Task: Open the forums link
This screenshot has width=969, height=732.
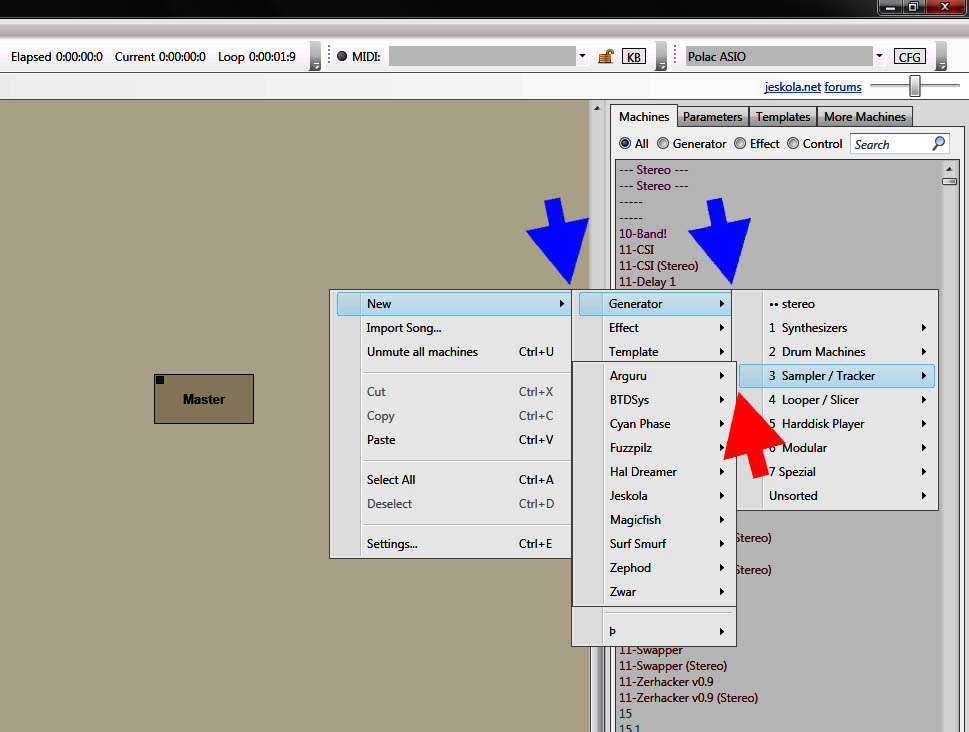Action: coord(843,87)
